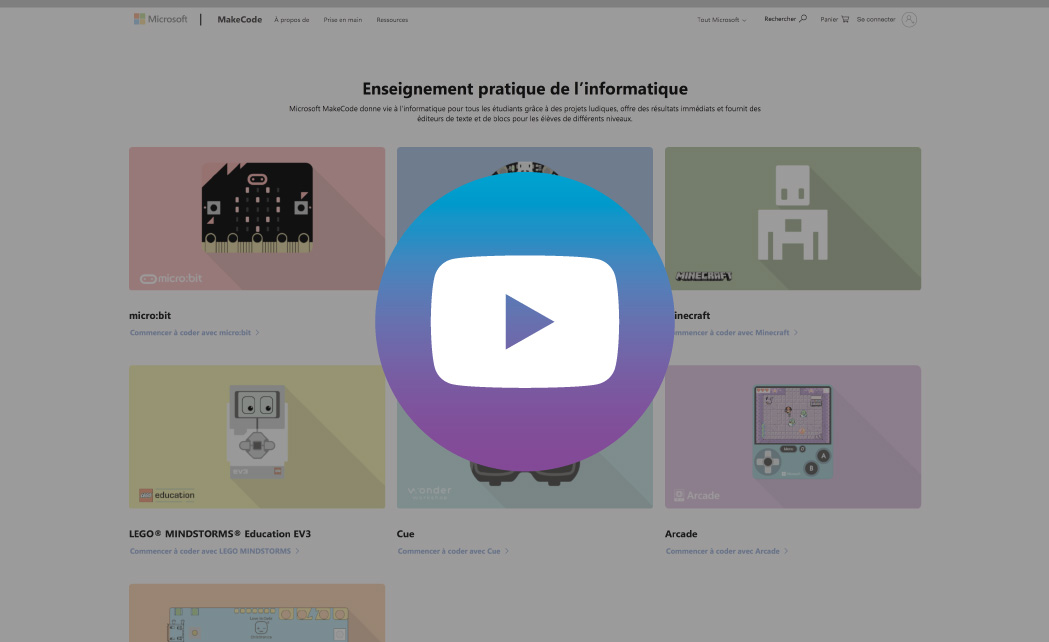Open the Prise en main menu

pos(343,20)
